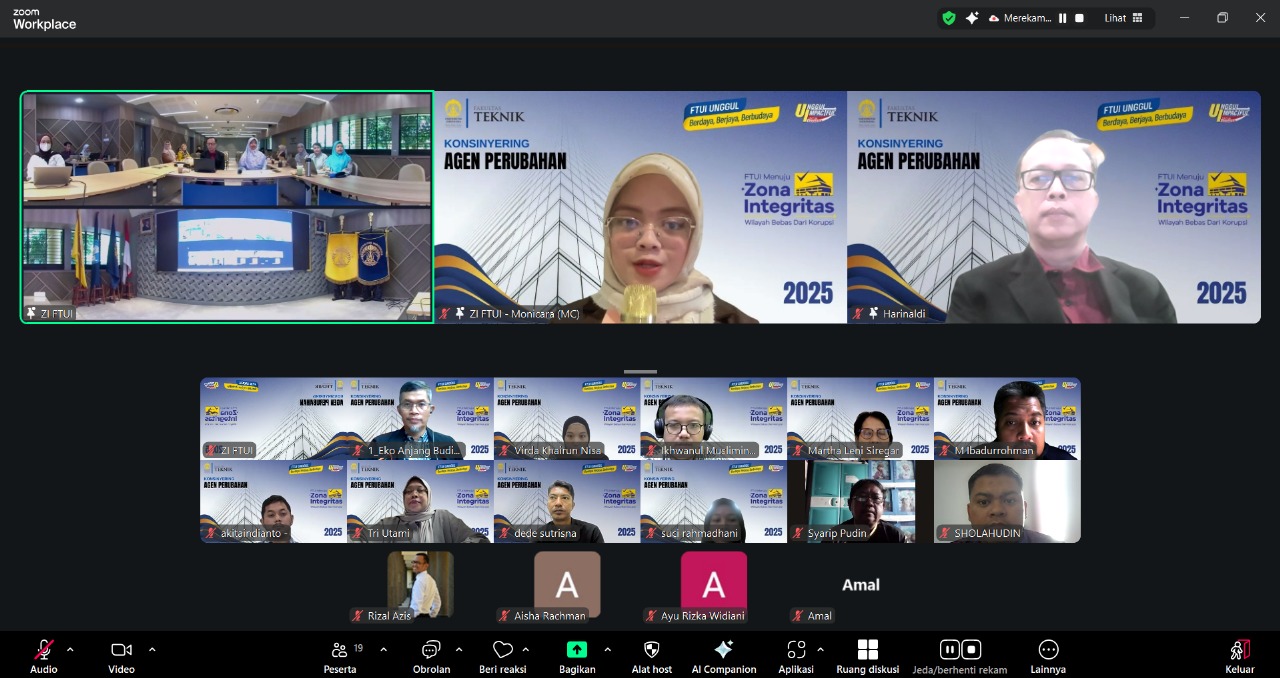Close the Zoom meeting window

[x=1260, y=18]
